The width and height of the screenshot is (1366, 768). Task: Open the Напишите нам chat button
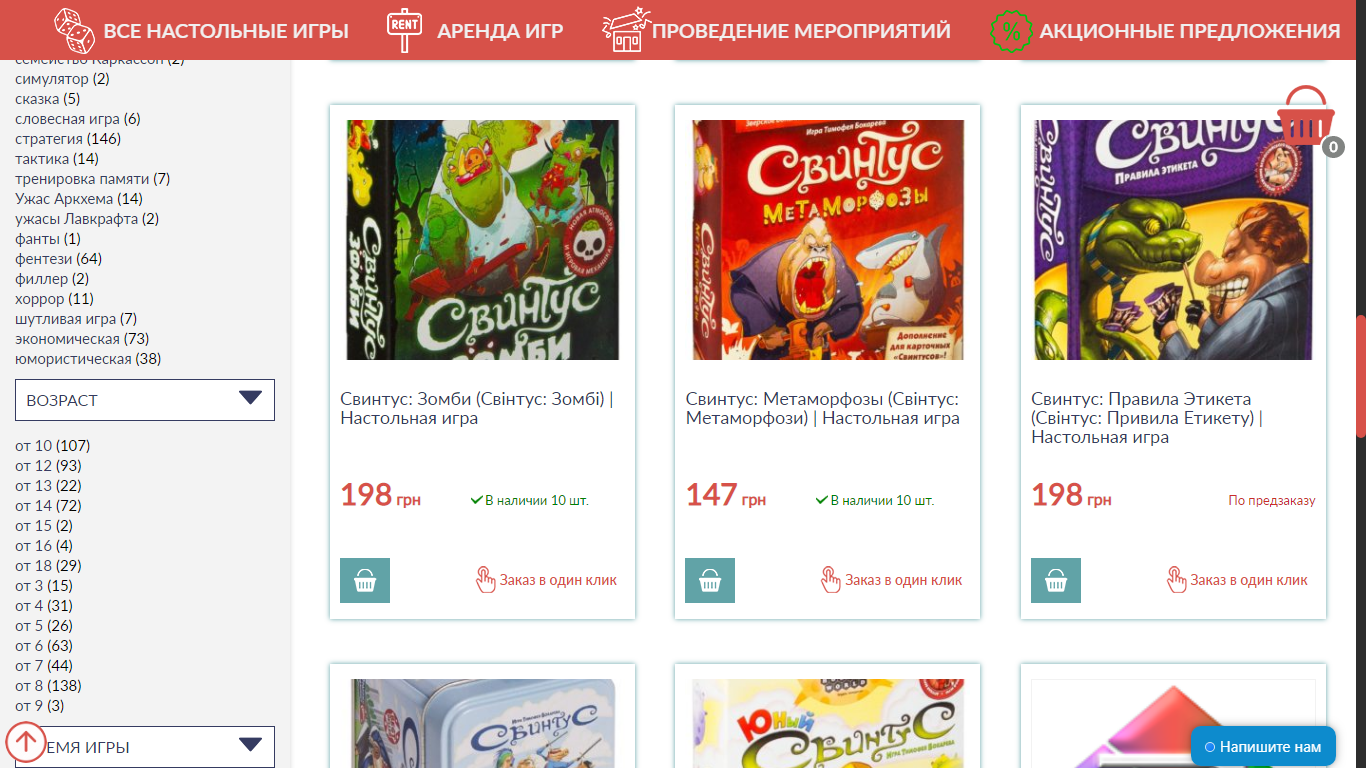tap(1263, 746)
